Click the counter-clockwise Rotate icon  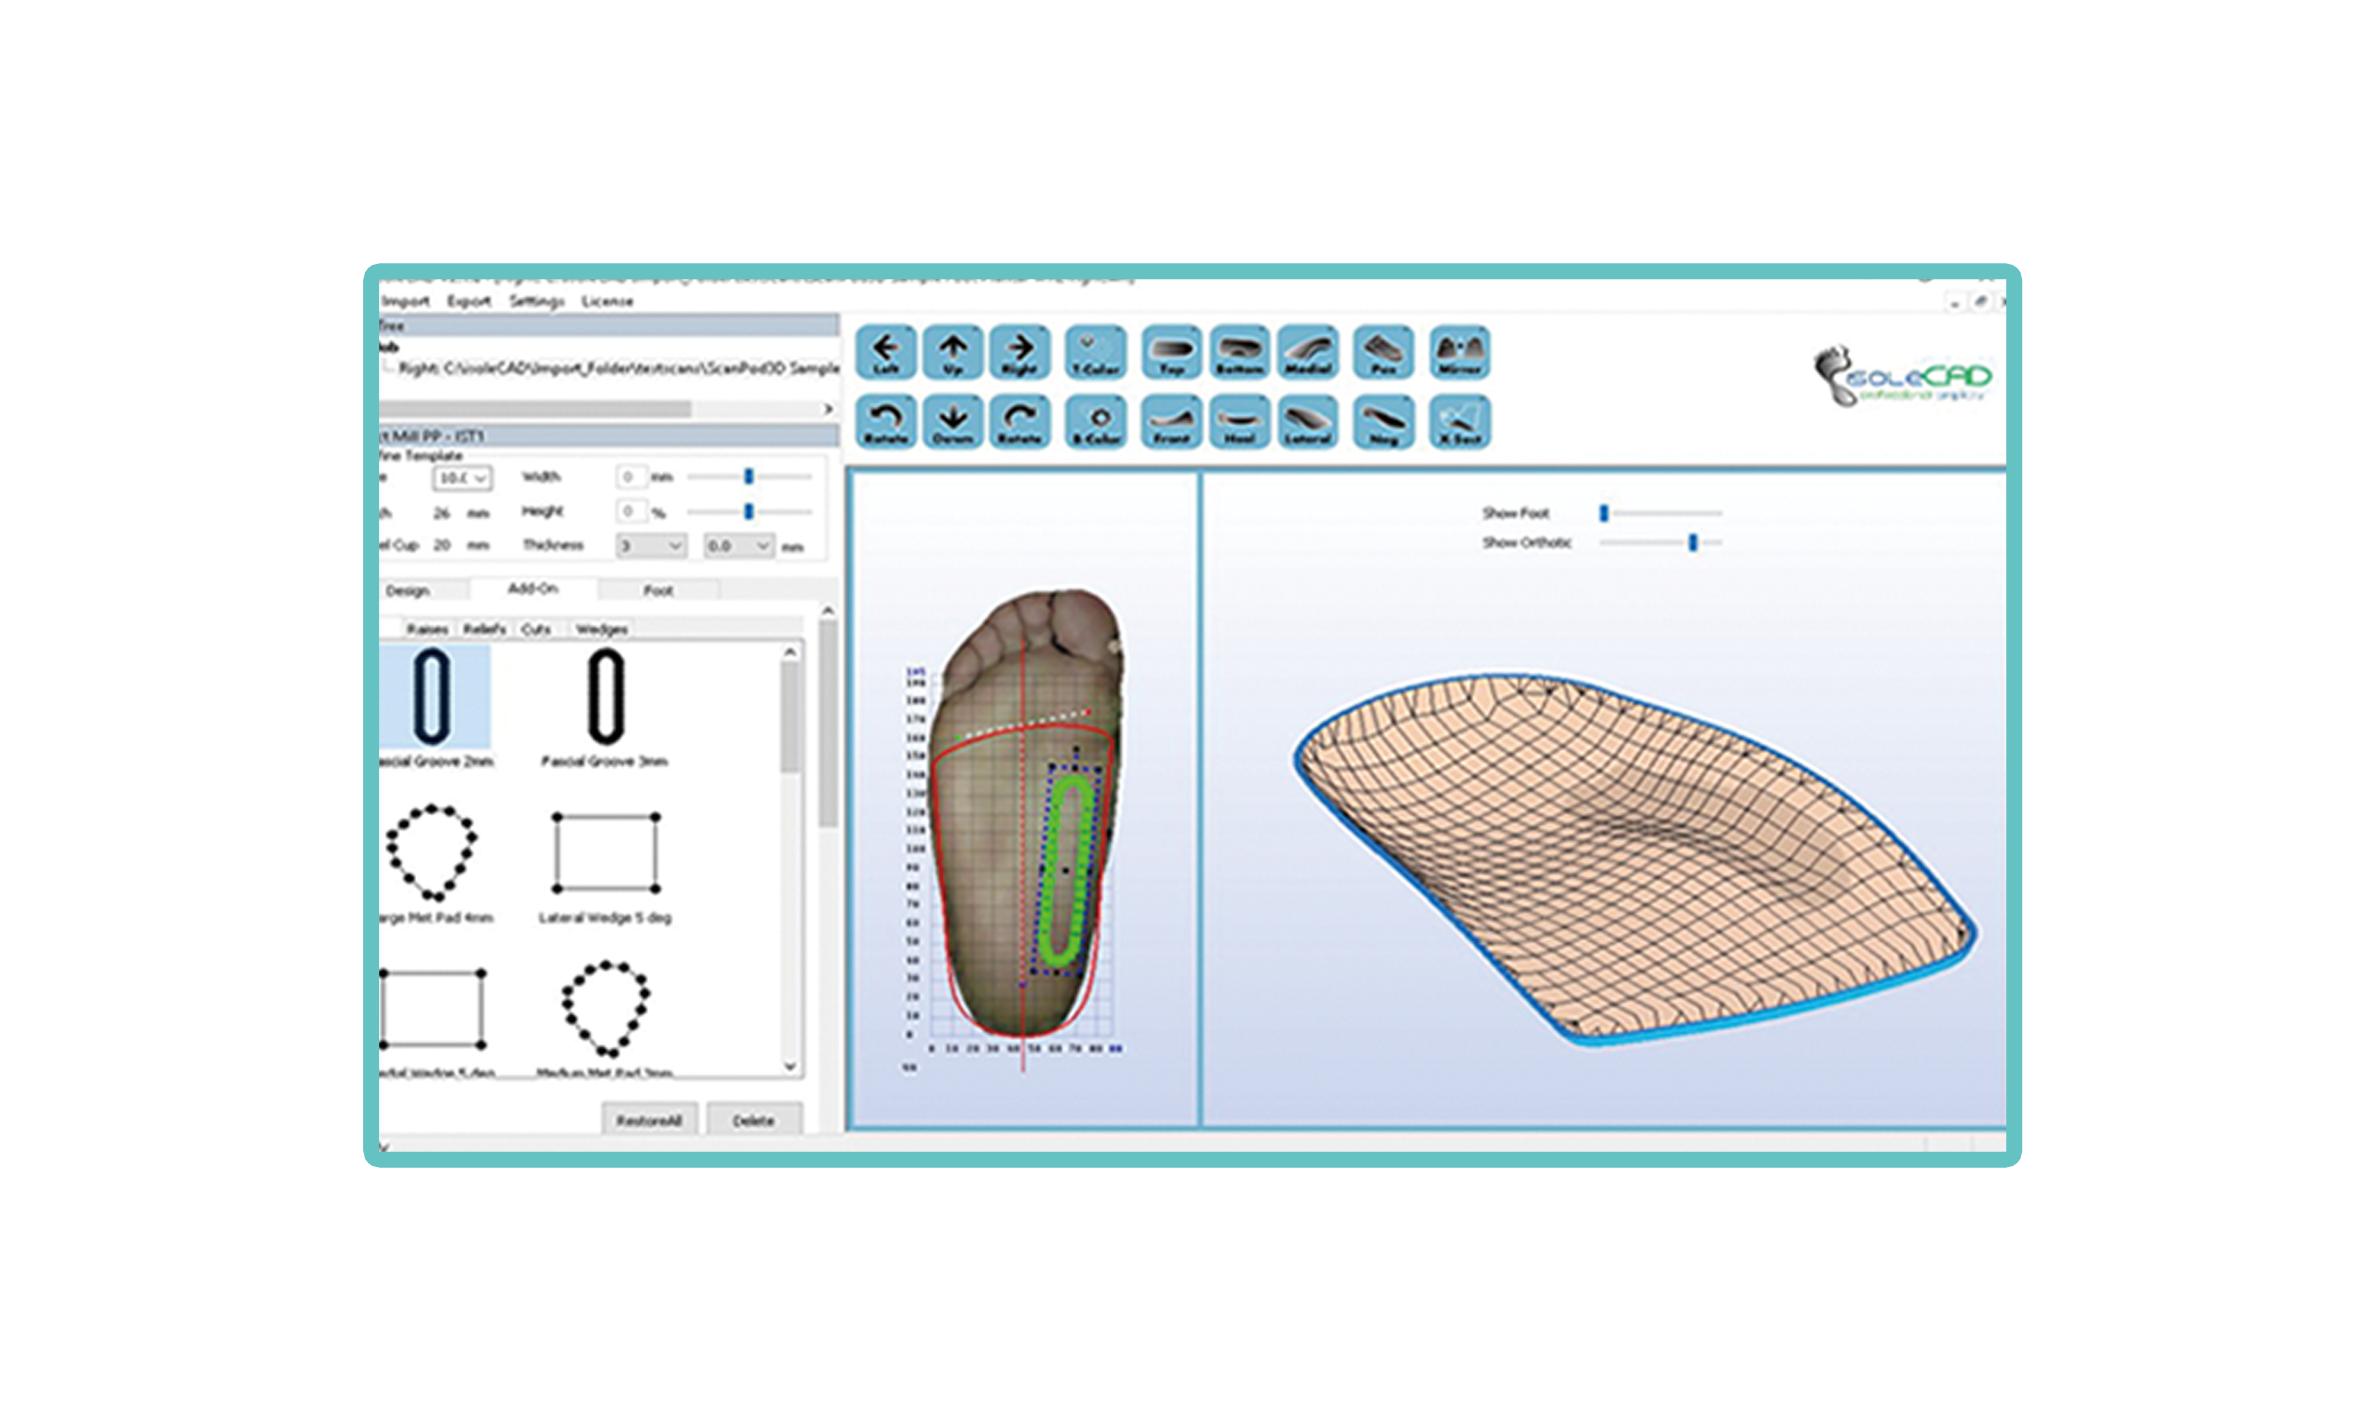886,422
